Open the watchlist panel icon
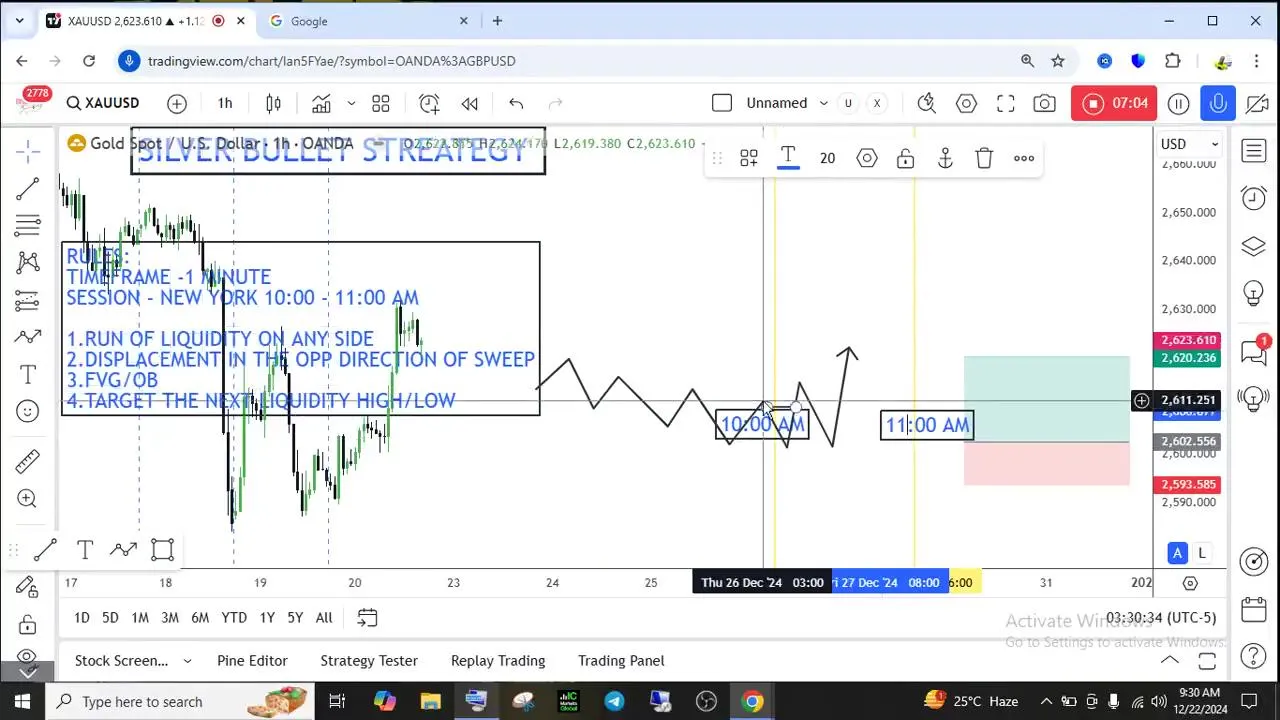Screen dimensions: 1280x720 click(1253, 151)
